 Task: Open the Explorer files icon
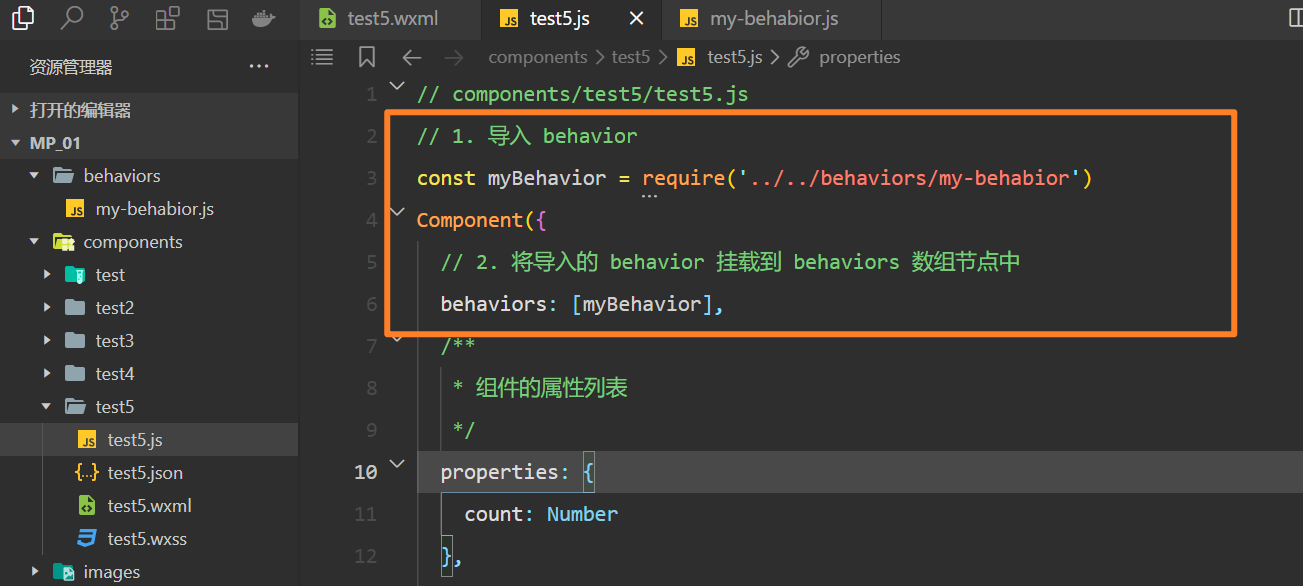pyautogui.click(x=22, y=18)
